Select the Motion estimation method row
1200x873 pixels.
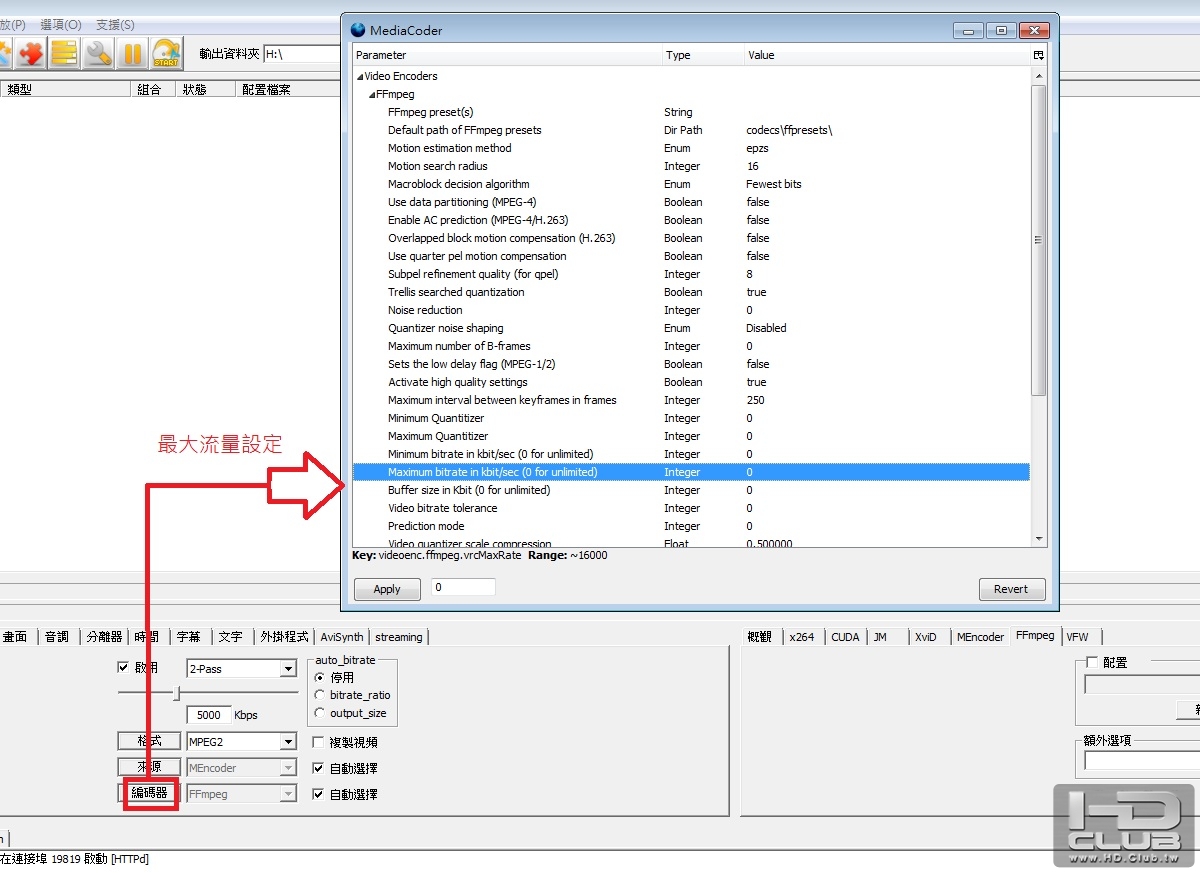(x=691, y=148)
